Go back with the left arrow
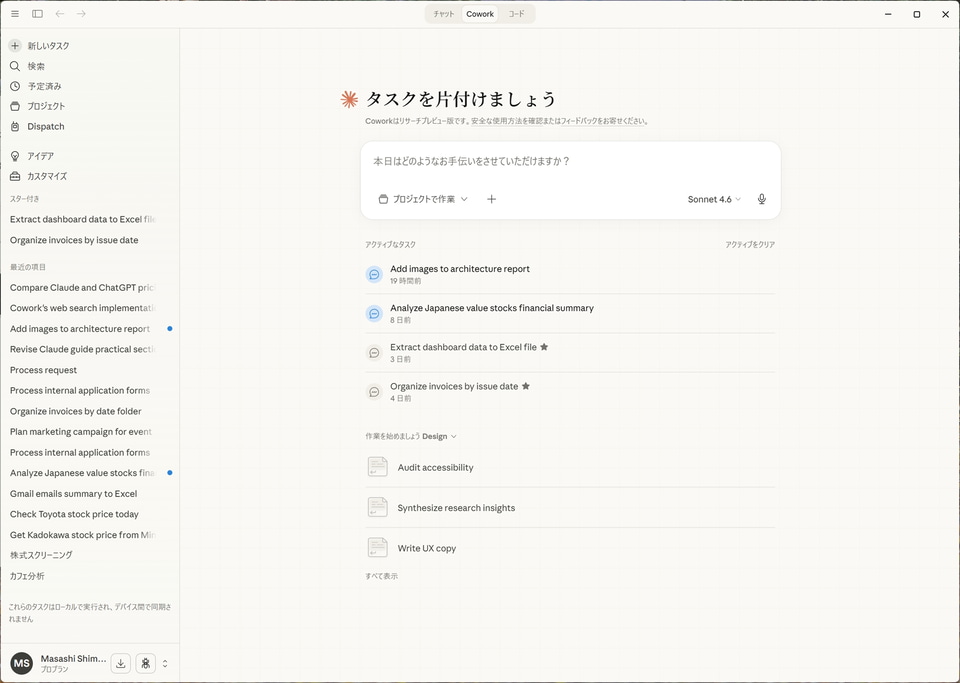The width and height of the screenshot is (960, 683). (x=59, y=13)
